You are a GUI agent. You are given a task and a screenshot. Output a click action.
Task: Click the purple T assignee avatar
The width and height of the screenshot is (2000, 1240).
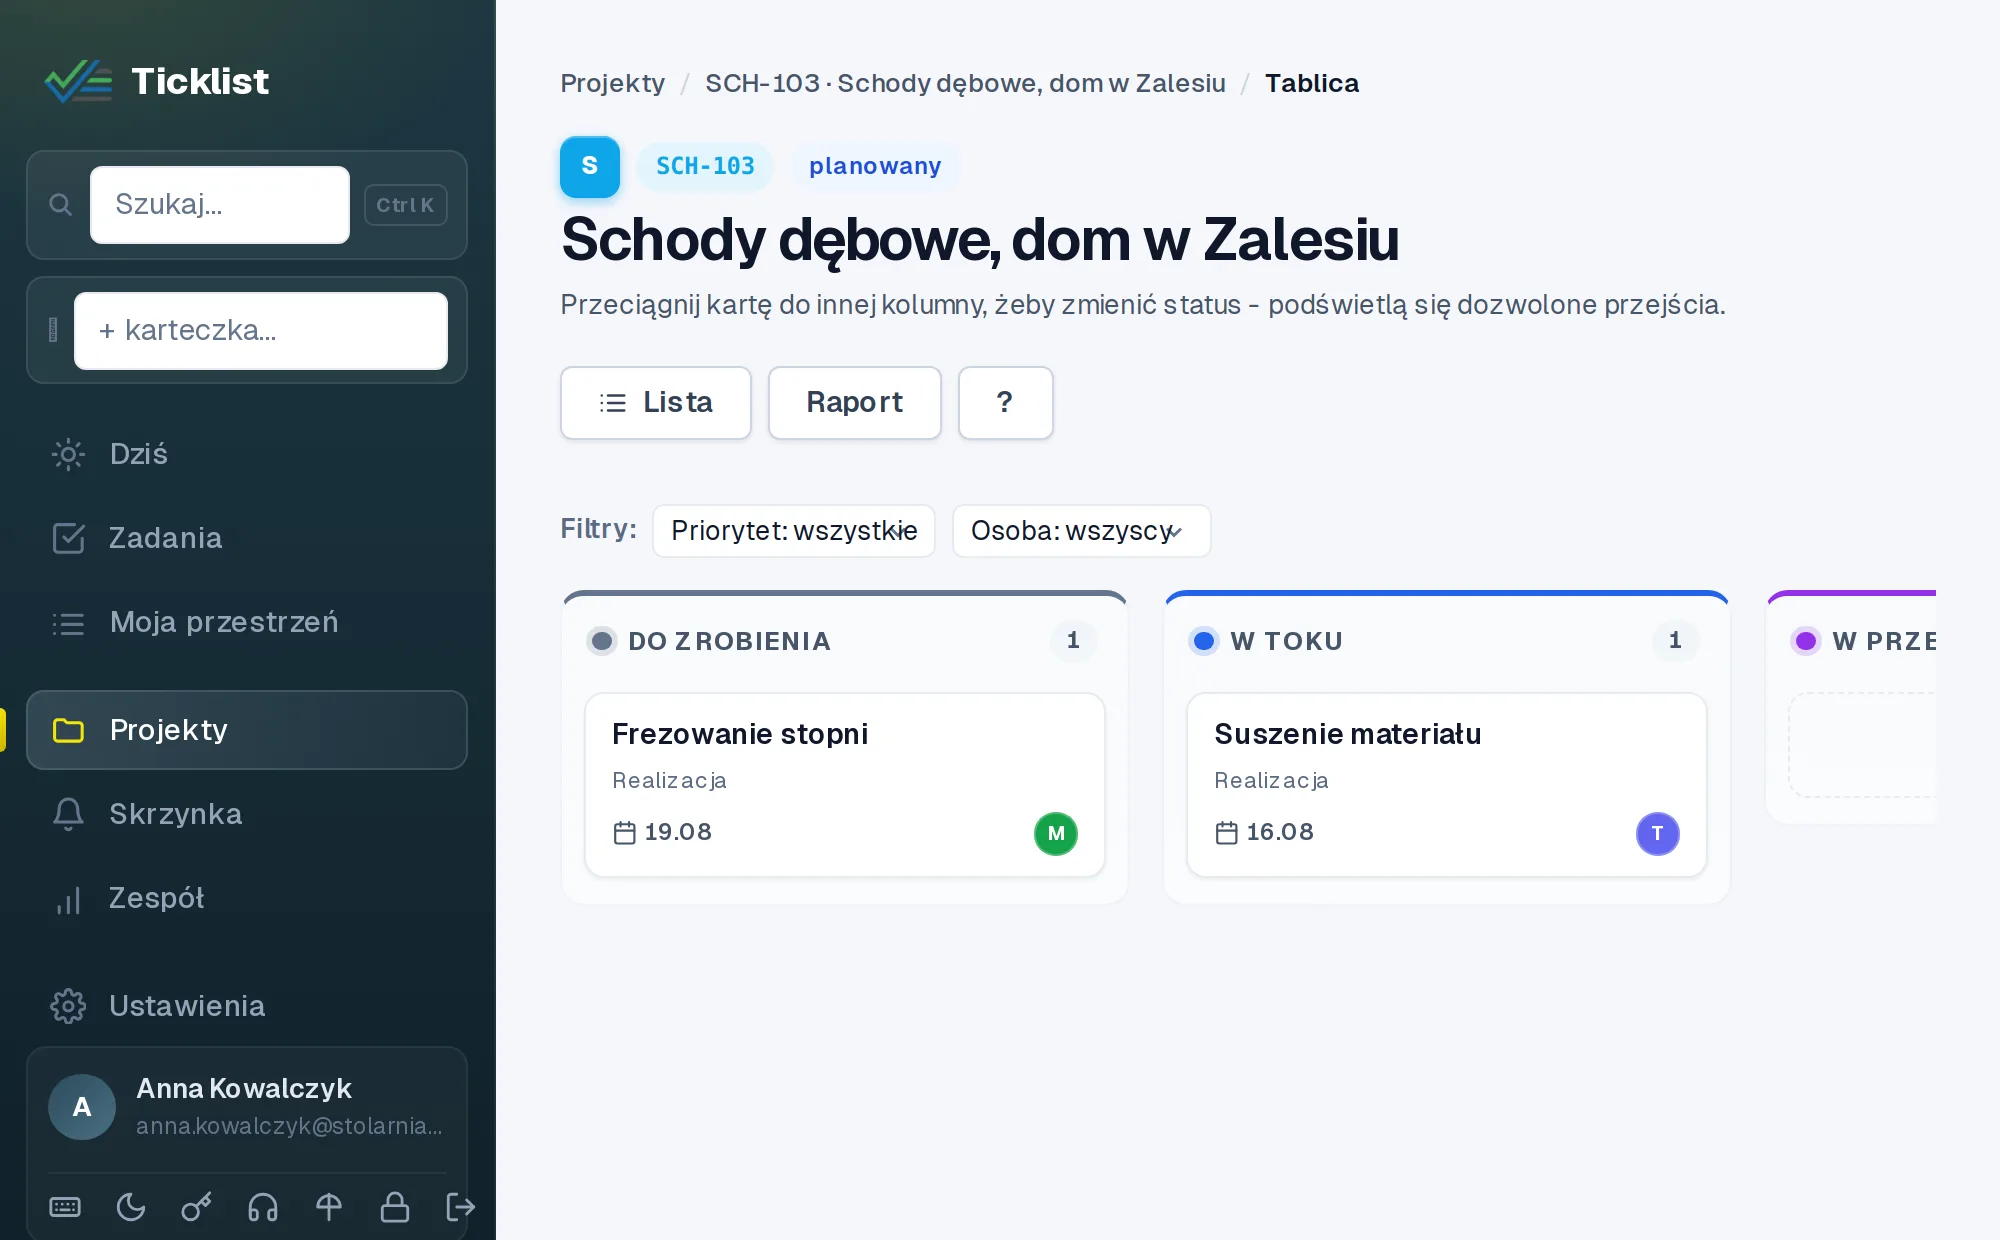pyautogui.click(x=1658, y=833)
